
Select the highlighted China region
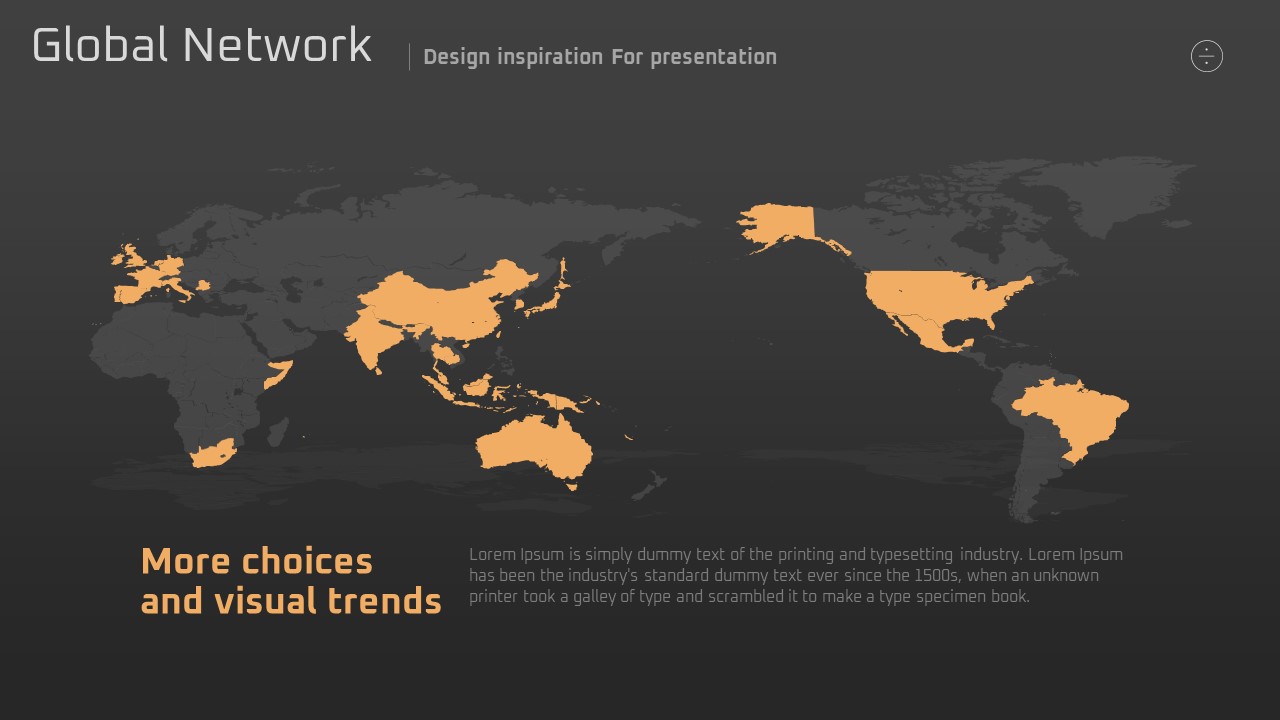click(x=450, y=298)
